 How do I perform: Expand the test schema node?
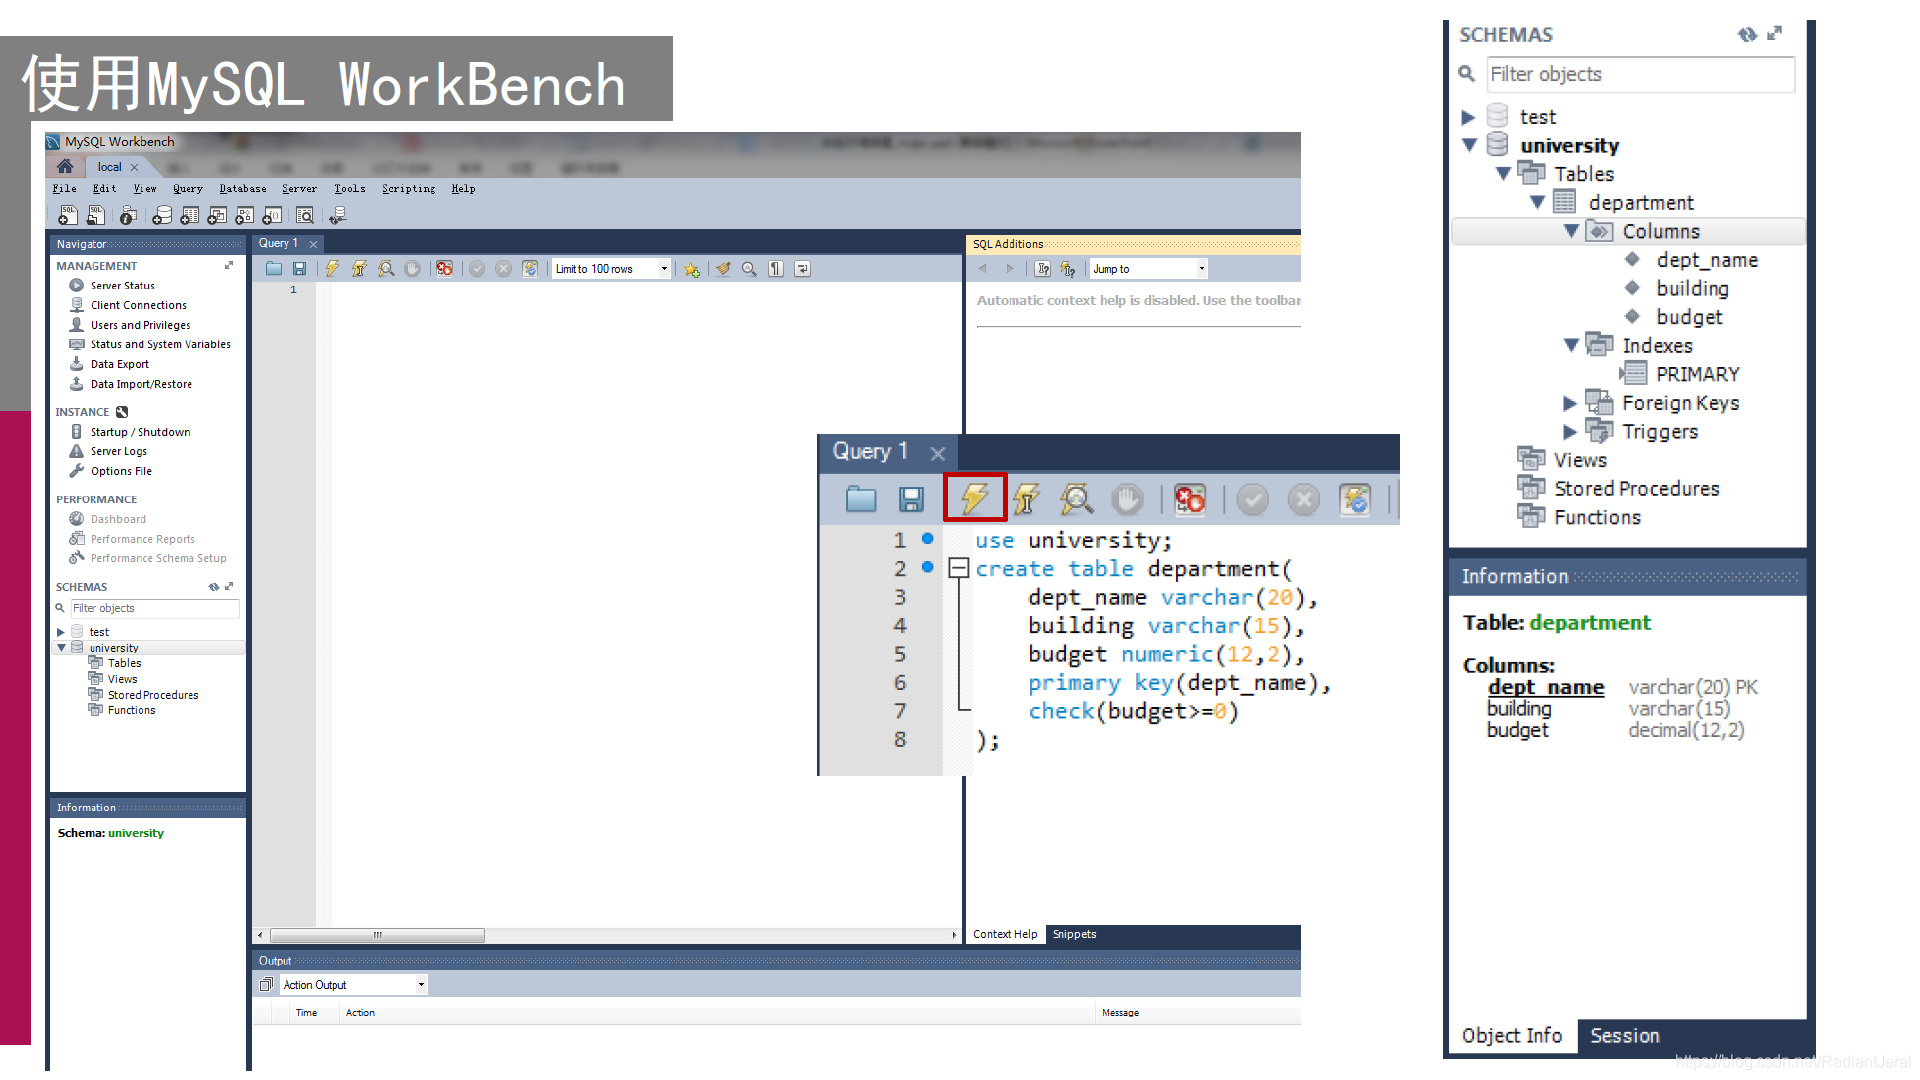tap(1467, 117)
